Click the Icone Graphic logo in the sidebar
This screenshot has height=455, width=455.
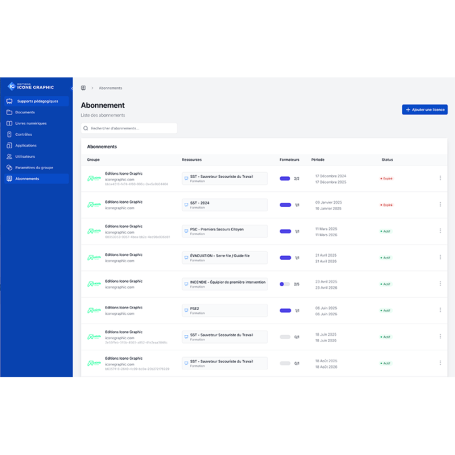click(x=31, y=87)
